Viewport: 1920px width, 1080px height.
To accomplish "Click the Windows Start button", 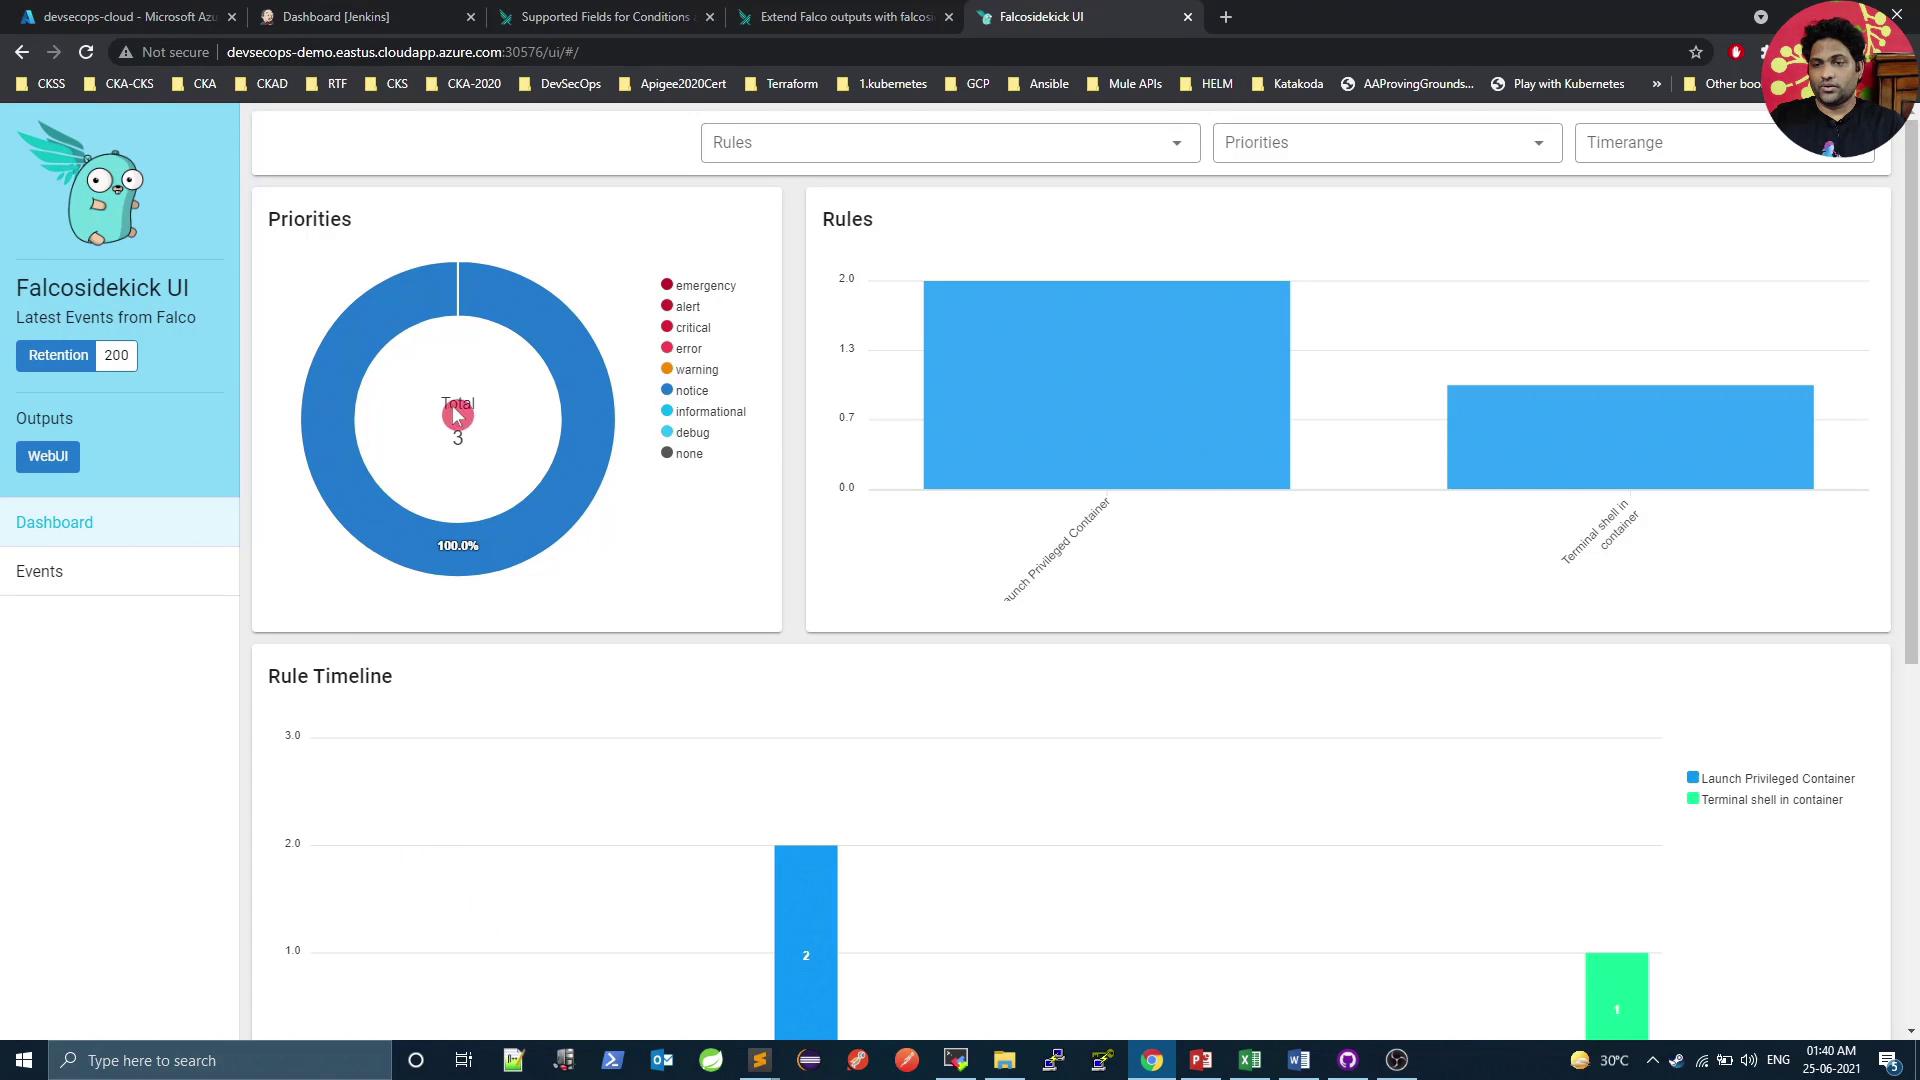I will coord(24,1060).
